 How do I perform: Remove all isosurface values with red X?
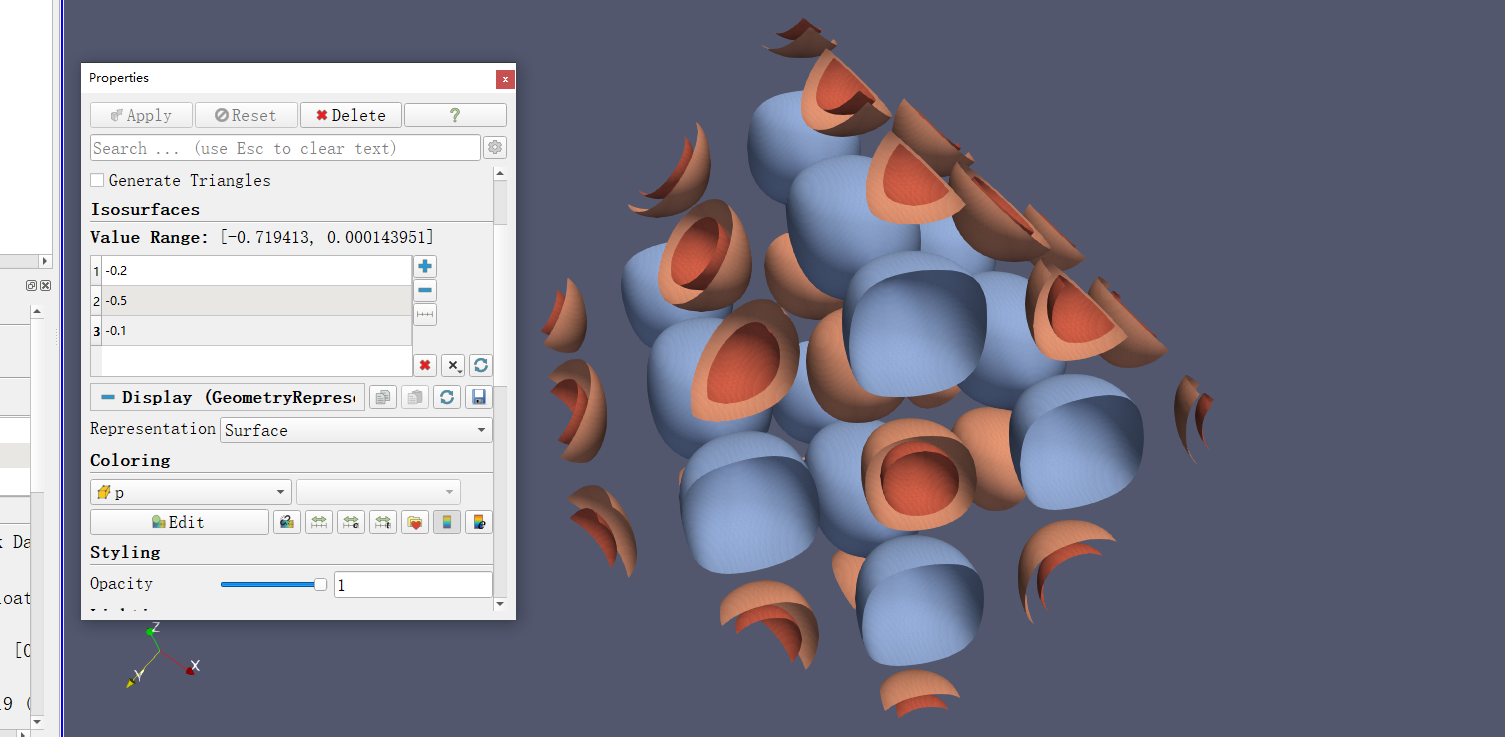point(425,366)
